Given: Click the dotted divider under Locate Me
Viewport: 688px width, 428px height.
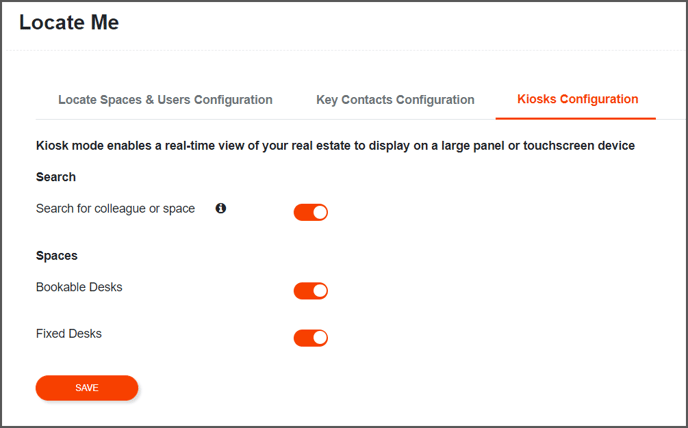Looking at the screenshot, I should click(x=344, y=51).
